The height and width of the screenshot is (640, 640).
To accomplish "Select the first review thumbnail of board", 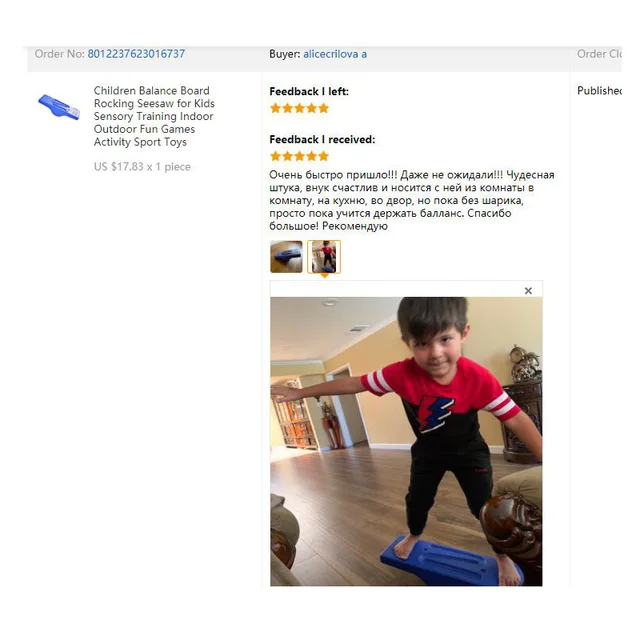I will [x=286, y=257].
